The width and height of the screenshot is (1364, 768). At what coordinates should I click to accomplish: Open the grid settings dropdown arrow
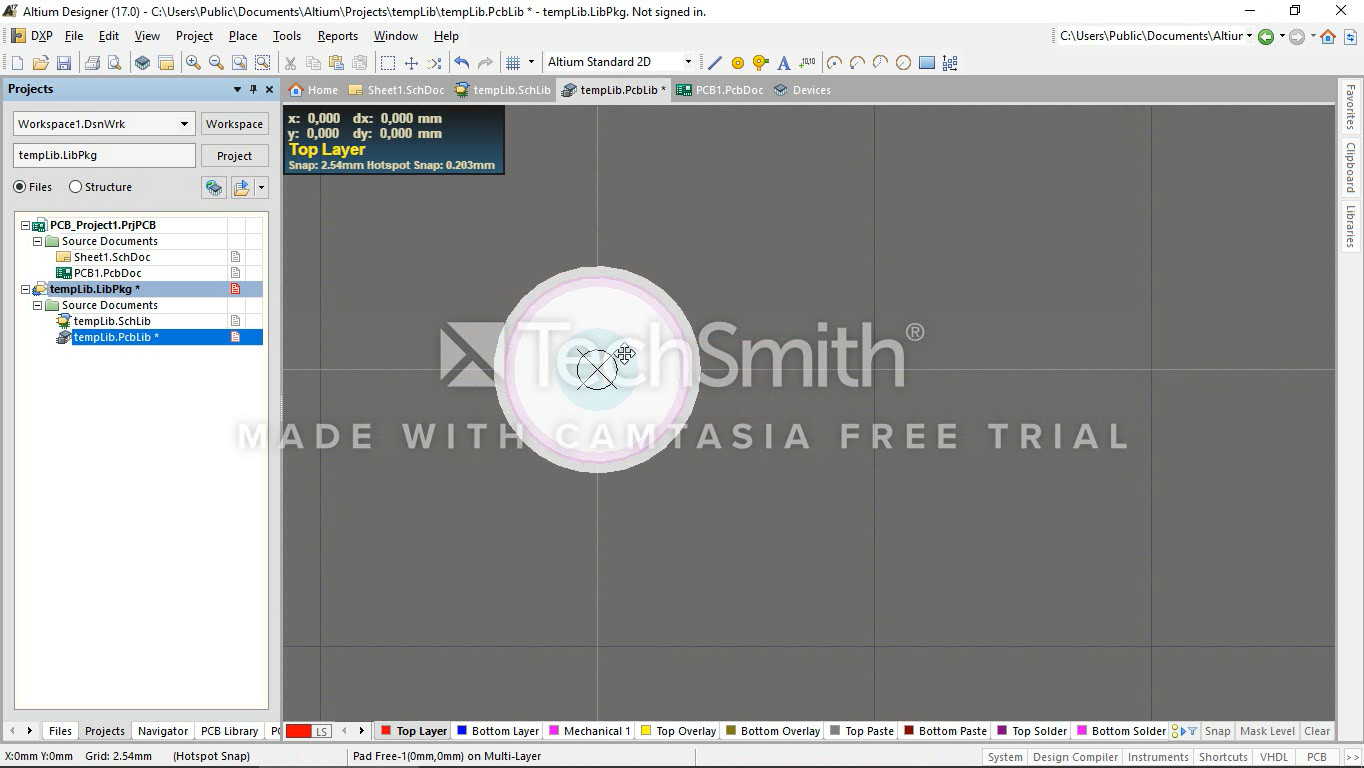pos(532,62)
